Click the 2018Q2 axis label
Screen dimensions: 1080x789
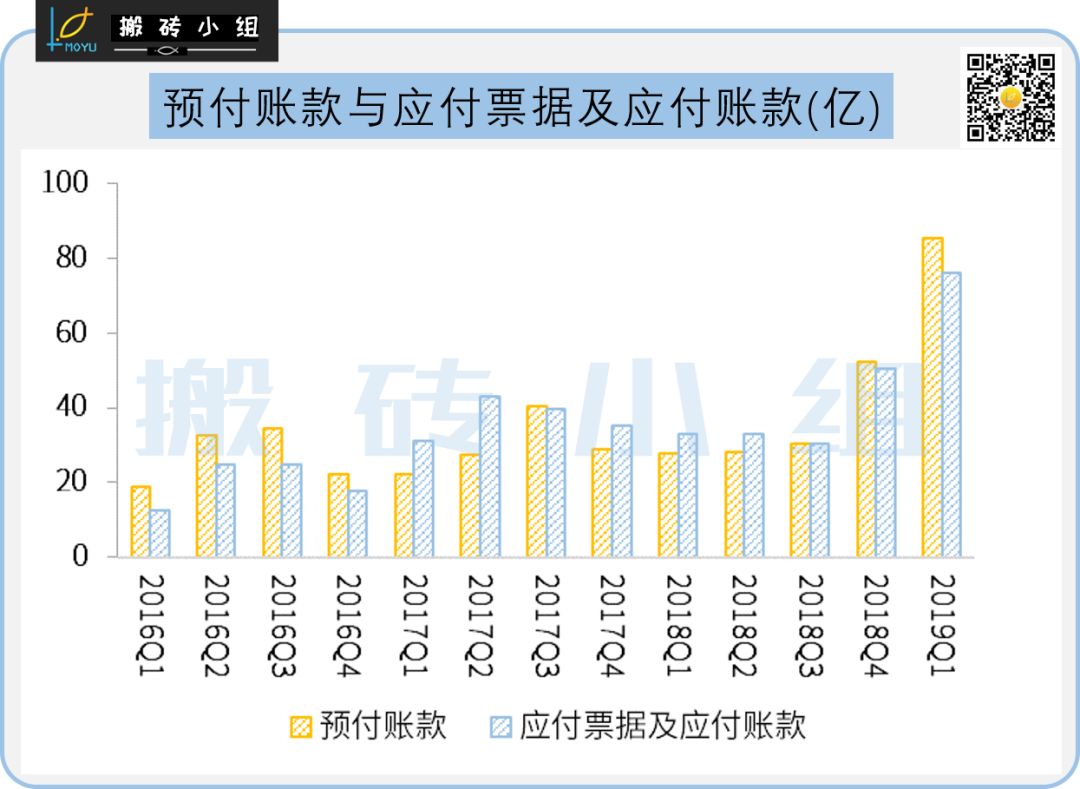coord(744,625)
